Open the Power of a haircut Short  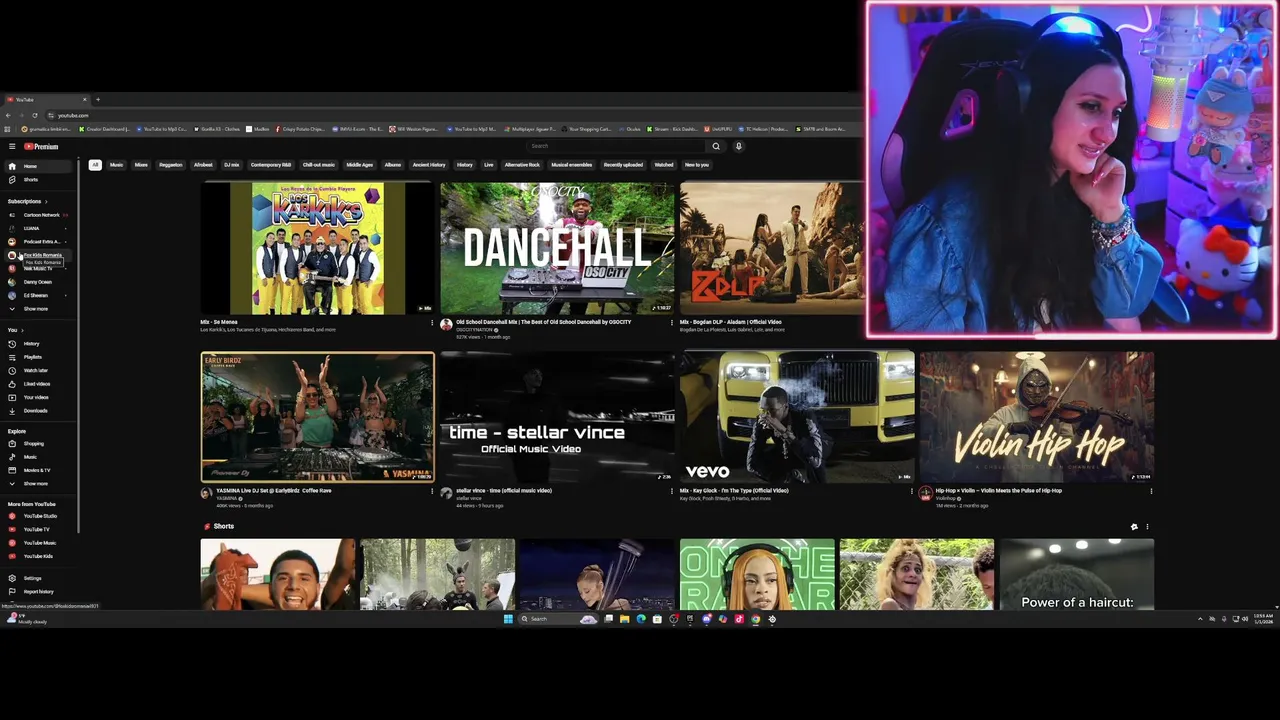1077,574
